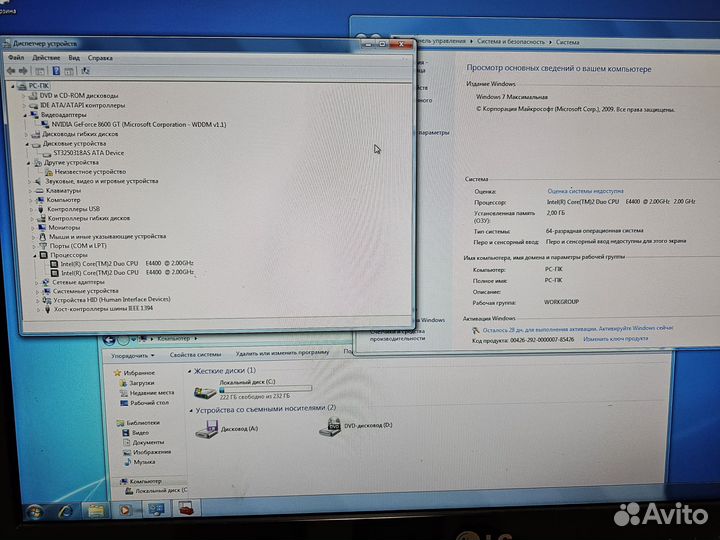Open the Действие menu
720x540 pixels.
point(46,58)
